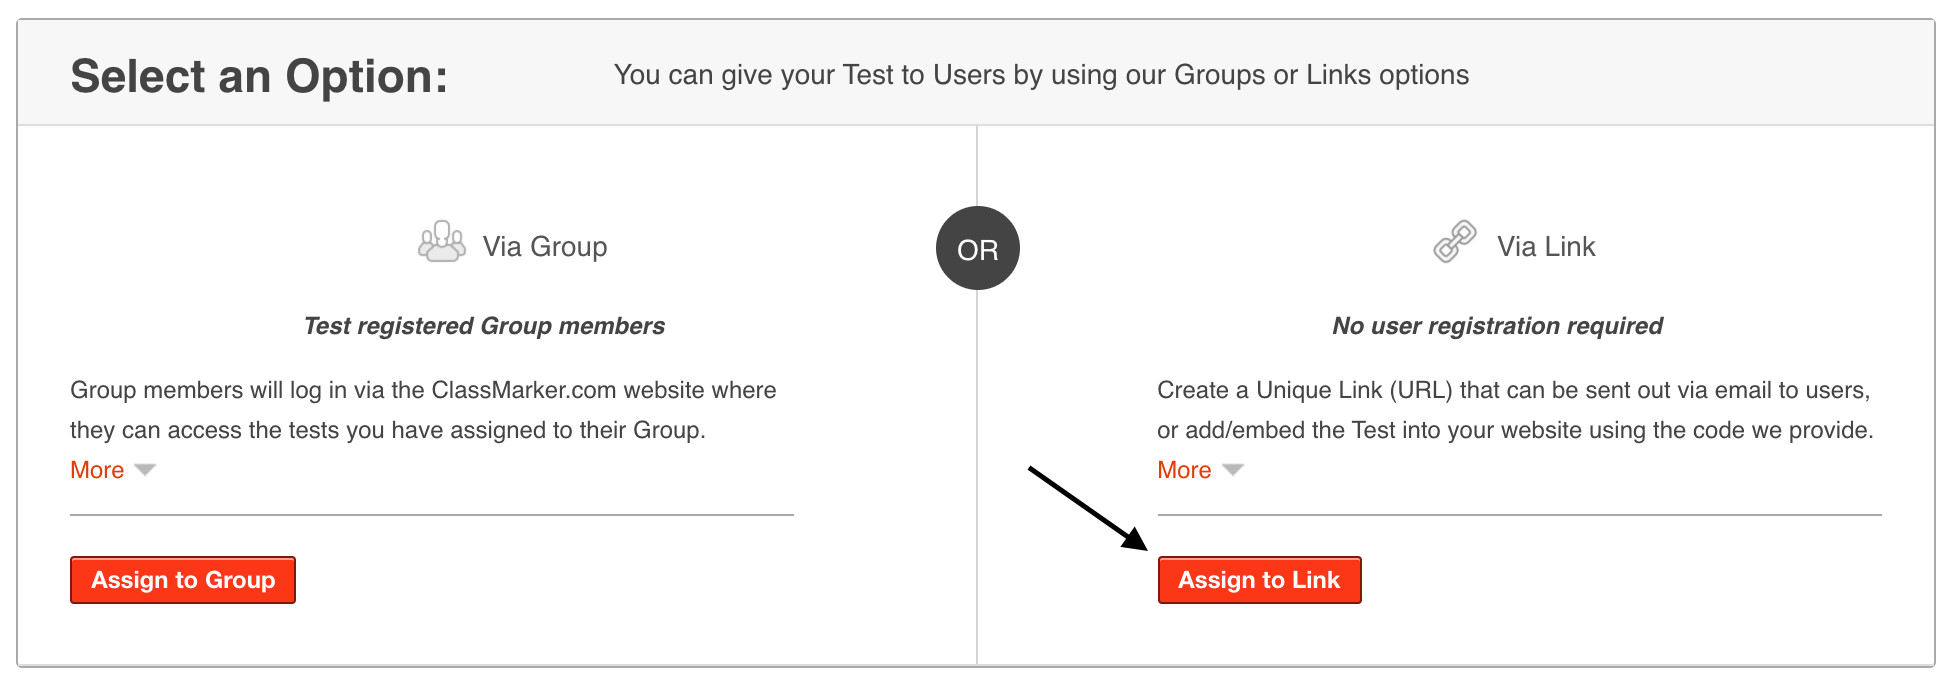The width and height of the screenshot is (1952, 676).
Task: Click "(URL)" in the Link description
Action: point(1421,390)
